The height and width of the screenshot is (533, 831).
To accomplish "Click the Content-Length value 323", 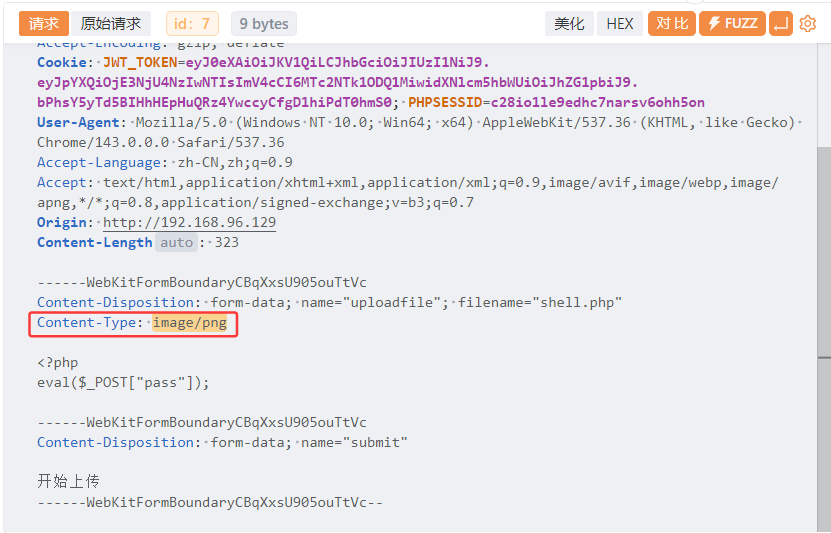I will click(227, 242).
